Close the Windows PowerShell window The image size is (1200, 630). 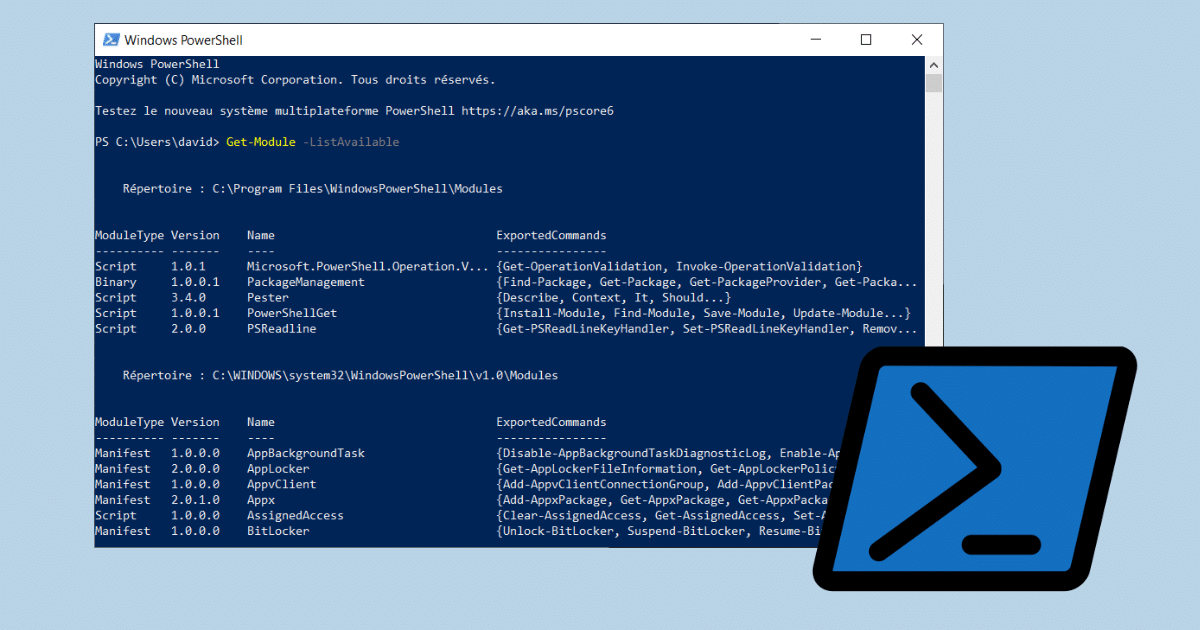coord(917,40)
